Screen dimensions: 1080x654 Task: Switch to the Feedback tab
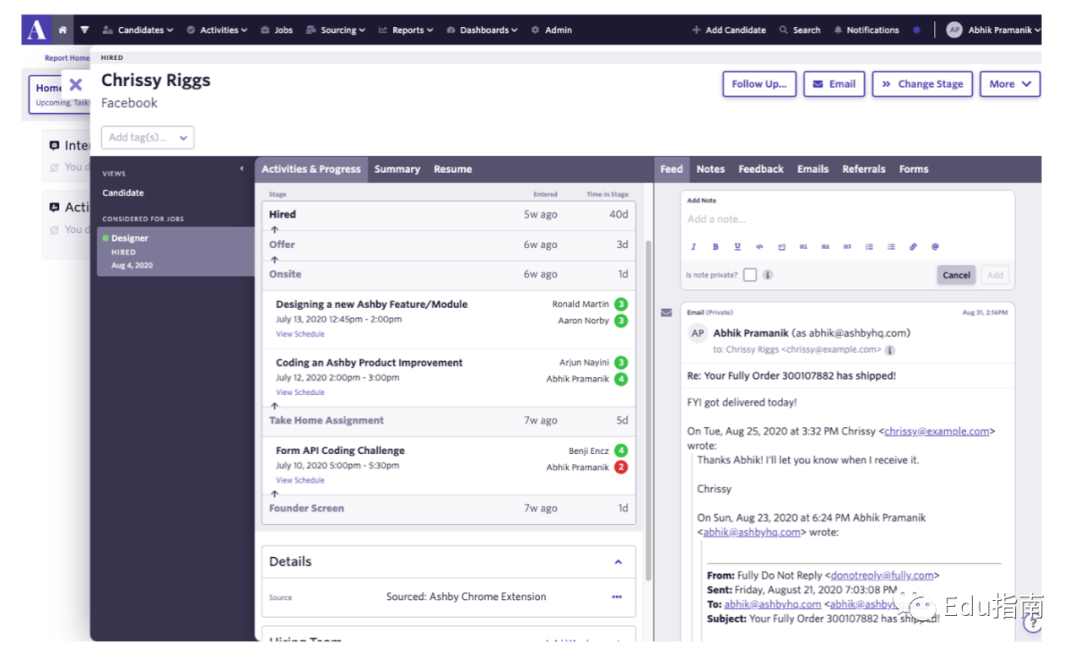tap(761, 169)
